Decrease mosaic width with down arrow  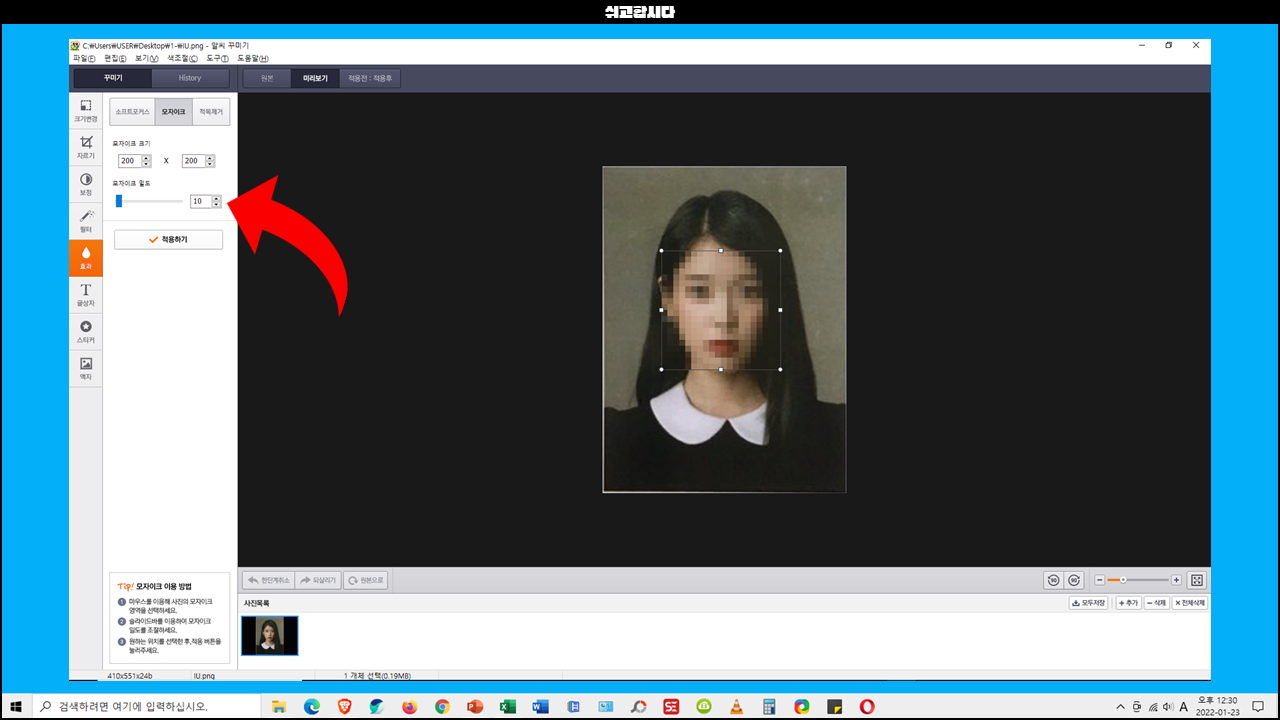pos(147,164)
